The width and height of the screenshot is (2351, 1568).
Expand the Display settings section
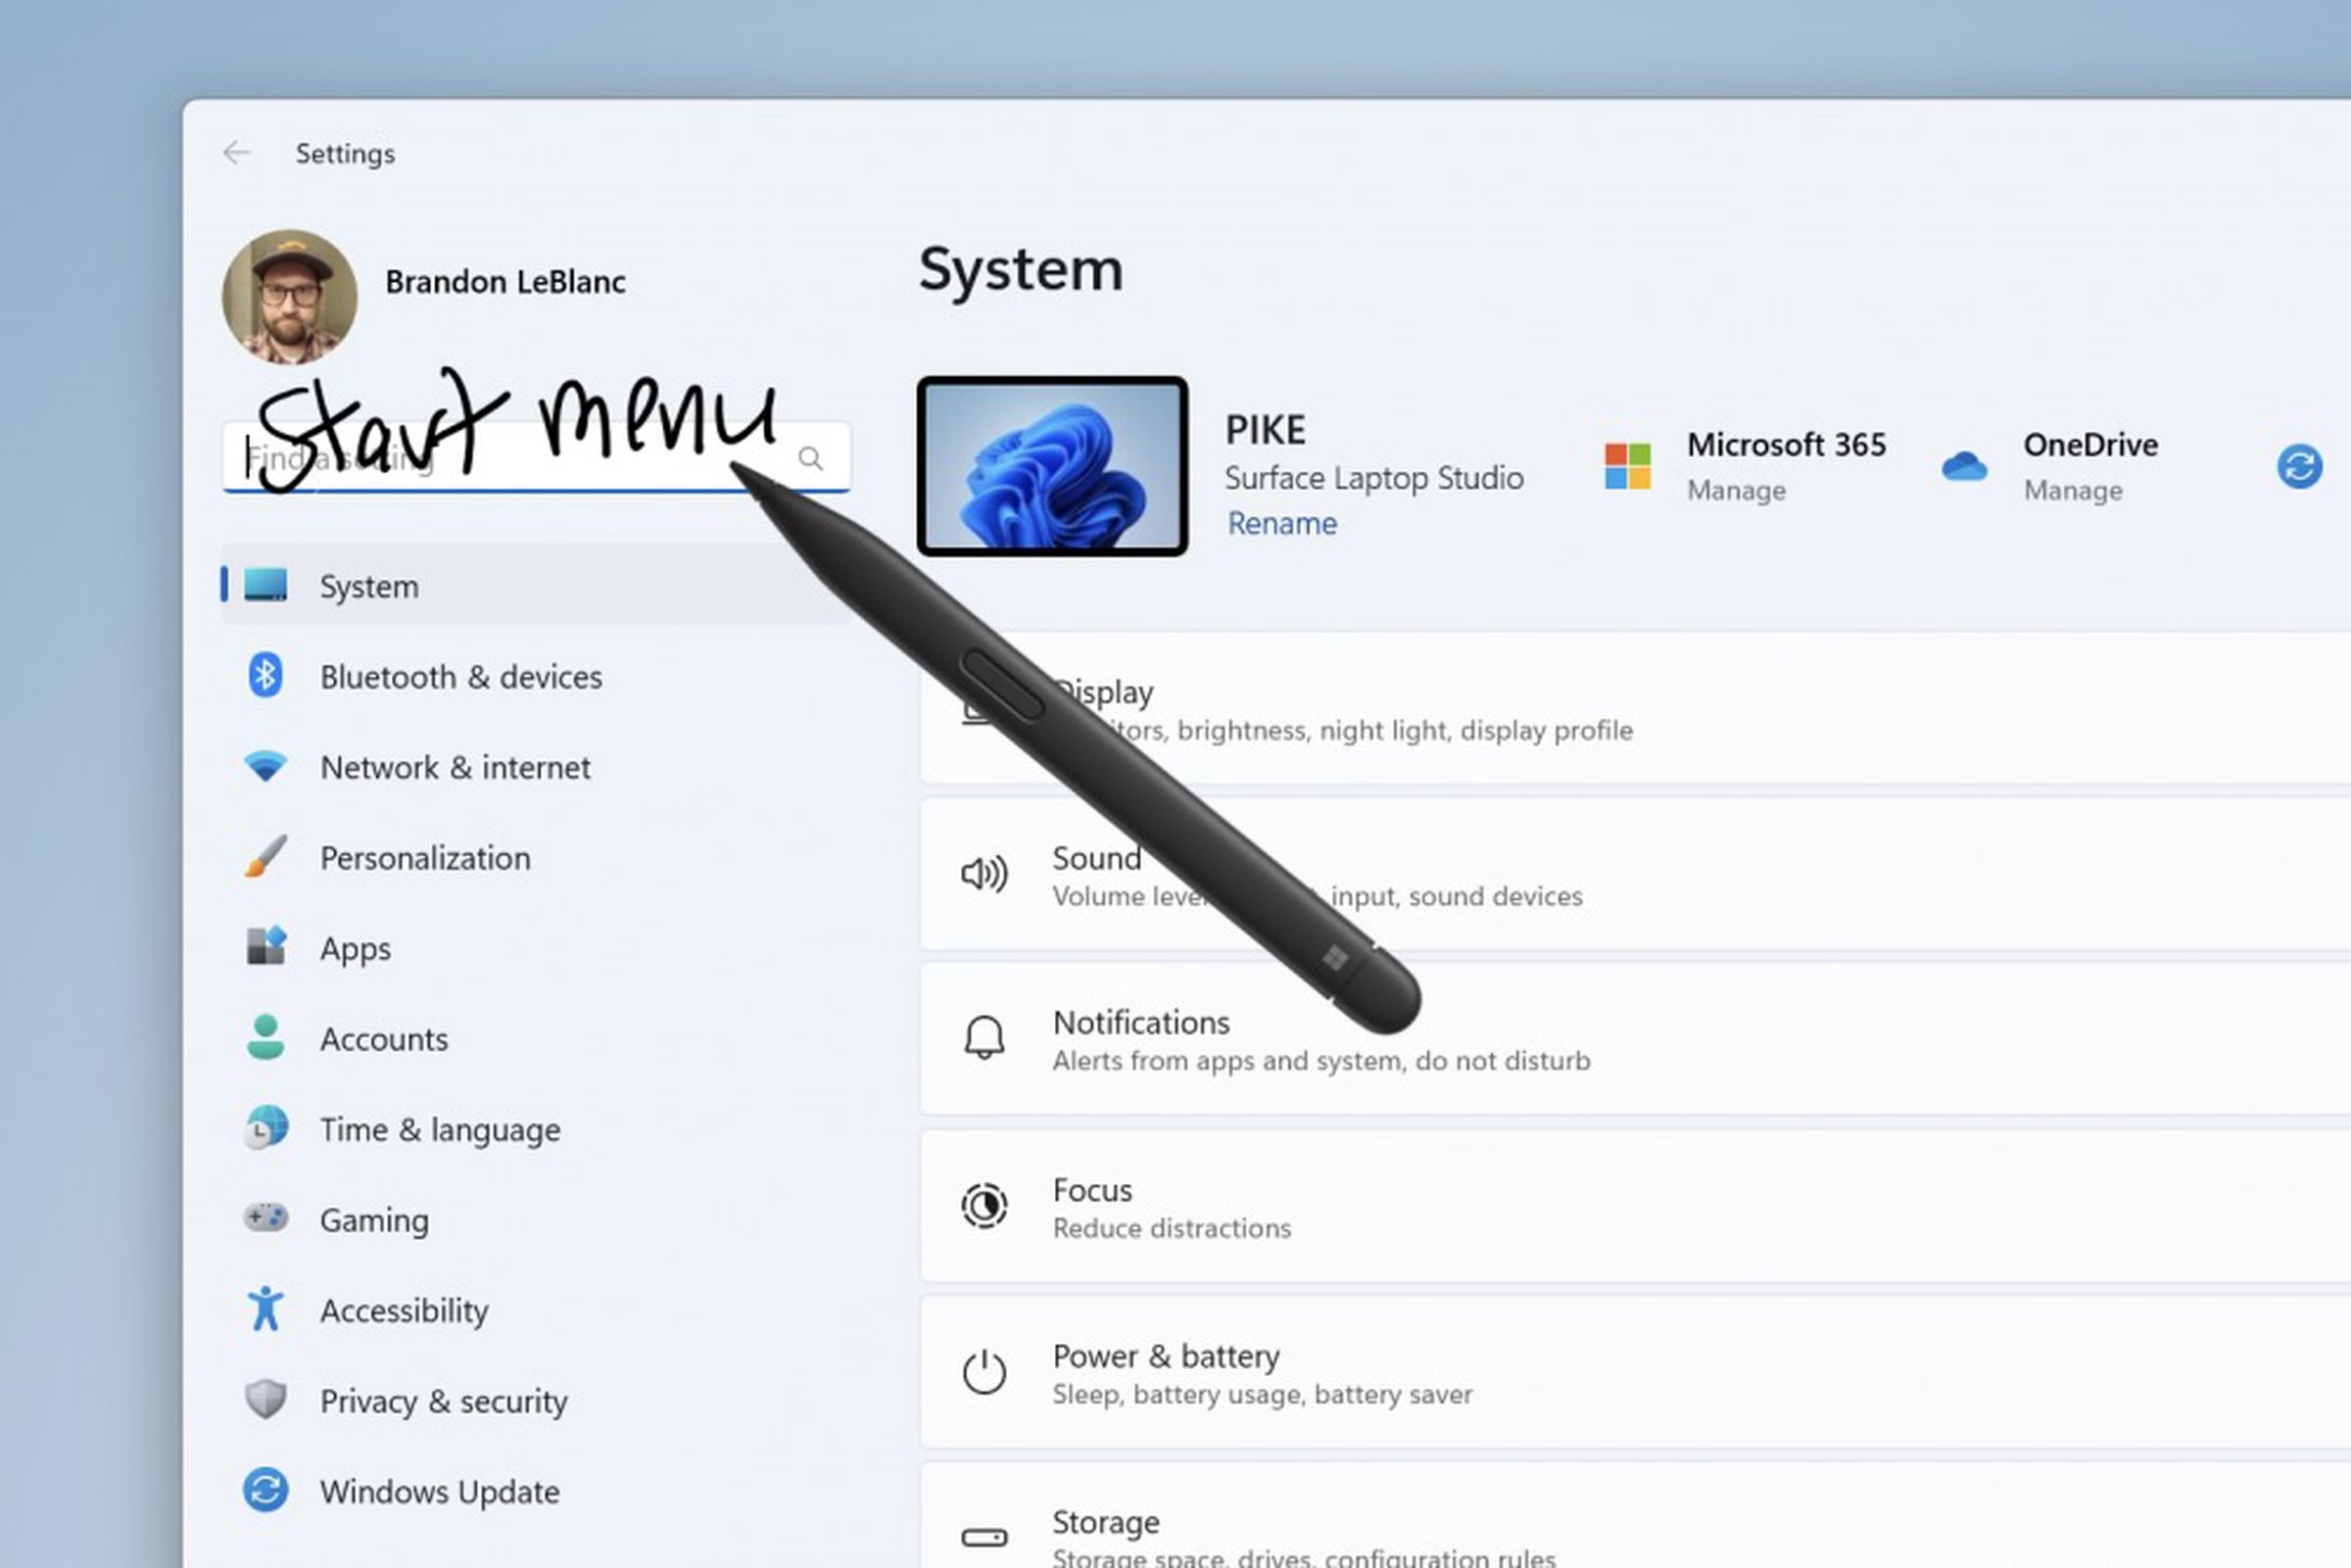[1628, 709]
